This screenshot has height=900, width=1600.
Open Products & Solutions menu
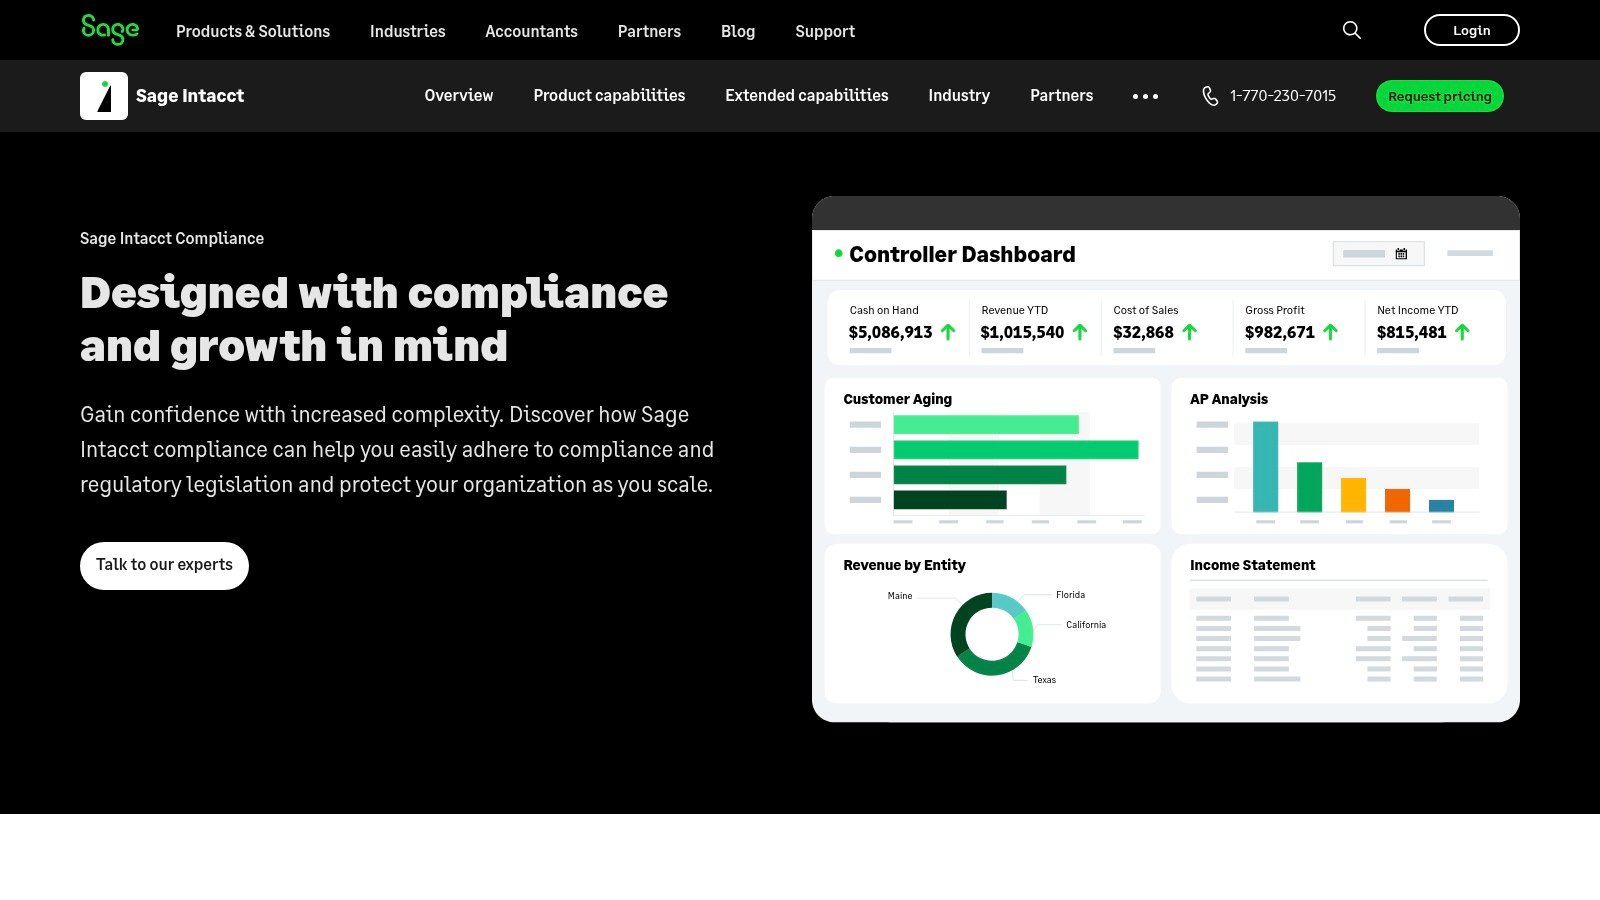click(x=253, y=31)
